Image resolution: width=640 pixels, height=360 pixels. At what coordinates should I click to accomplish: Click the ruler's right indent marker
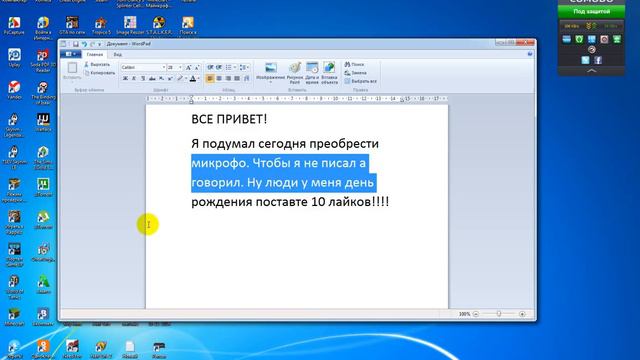402,100
